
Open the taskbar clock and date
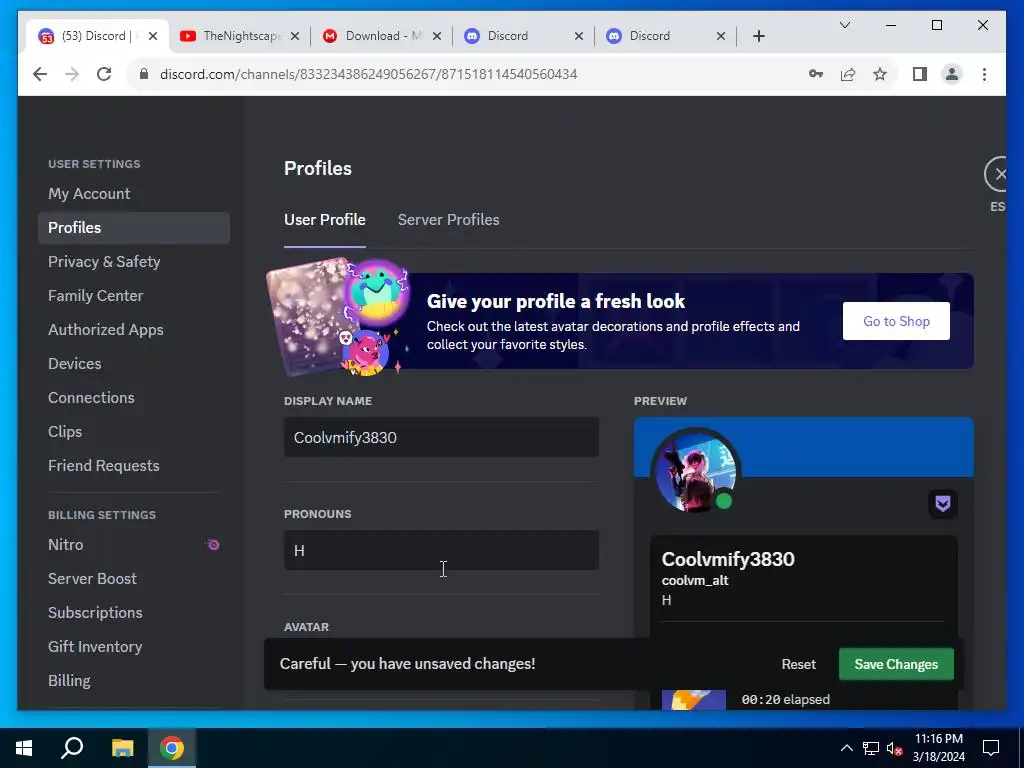pyautogui.click(x=938, y=748)
